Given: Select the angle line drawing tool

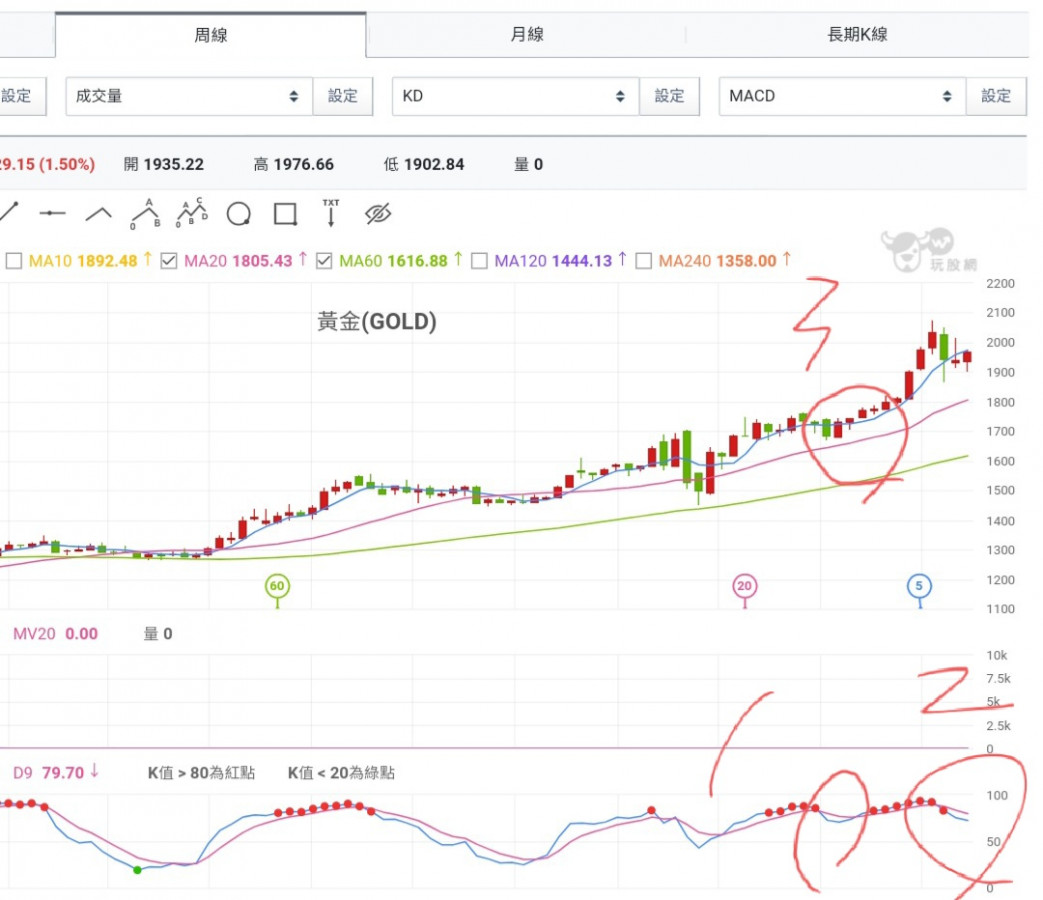Looking at the screenshot, I should pyautogui.click(x=98, y=214).
